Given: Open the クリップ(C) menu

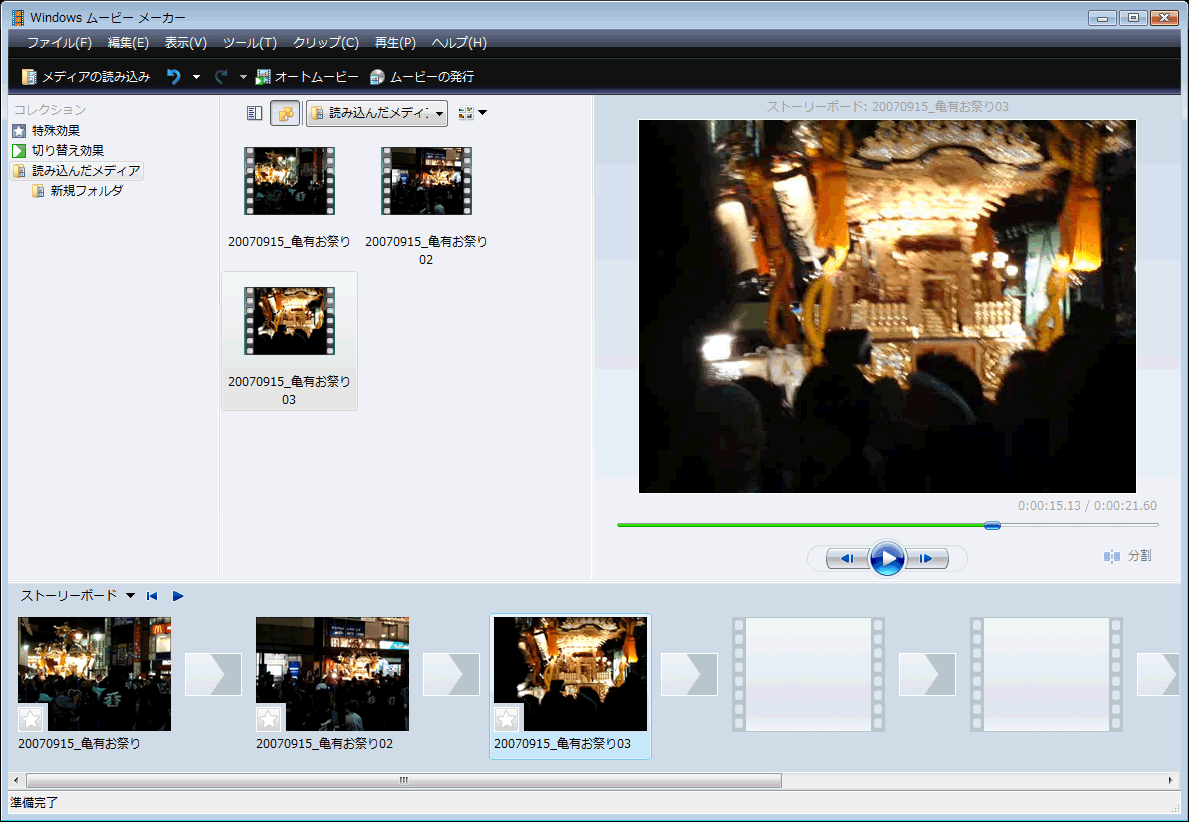Looking at the screenshot, I should [x=325, y=43].
